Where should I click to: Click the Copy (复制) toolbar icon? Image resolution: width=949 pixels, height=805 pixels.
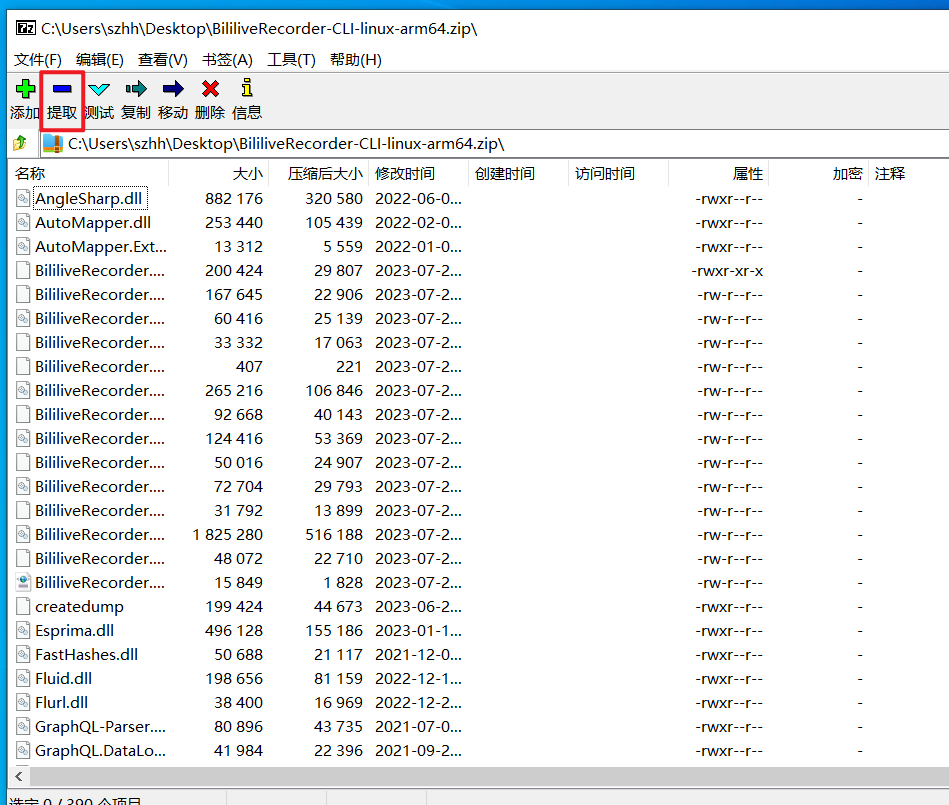tap(136, 89)
